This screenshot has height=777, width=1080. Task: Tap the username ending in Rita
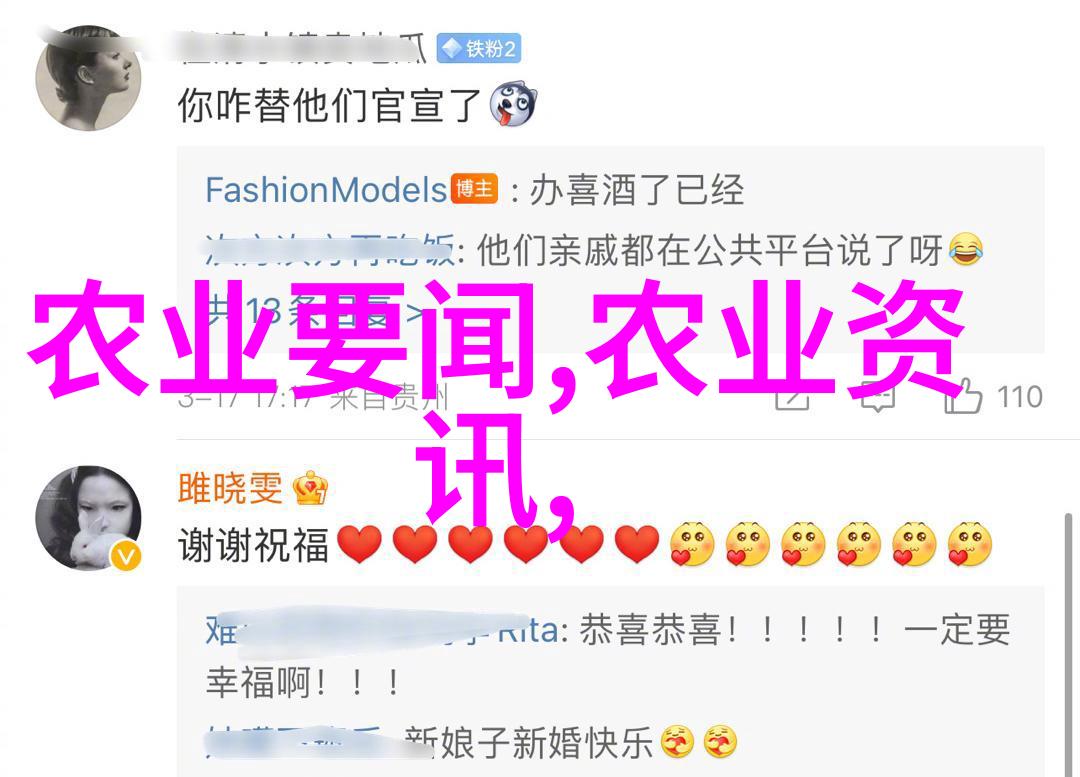click(382, 631)
